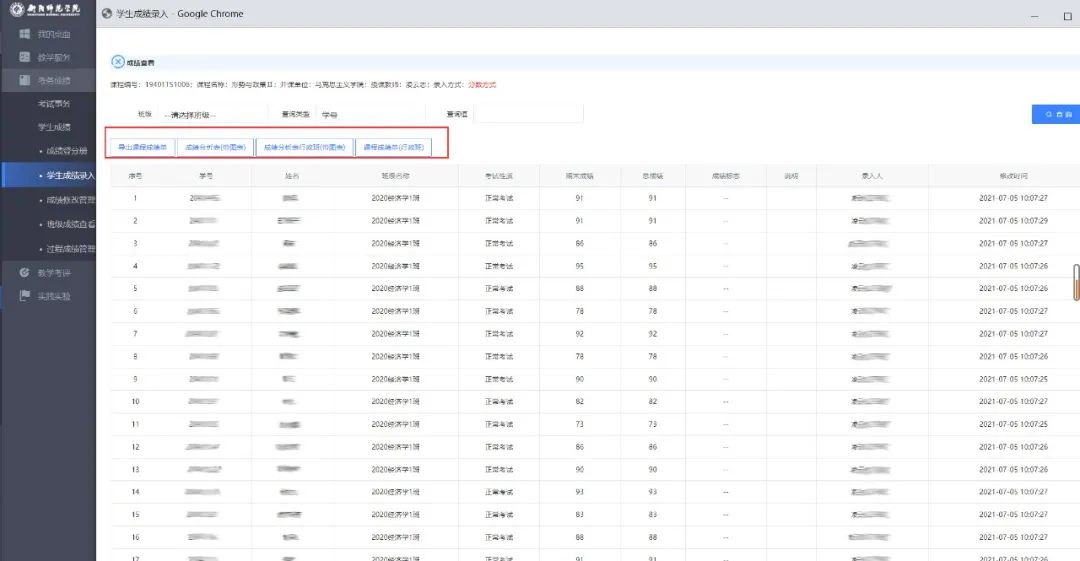Go to 考试事务 in the sidebar
1080x561 pixels.
pos(54,103)
